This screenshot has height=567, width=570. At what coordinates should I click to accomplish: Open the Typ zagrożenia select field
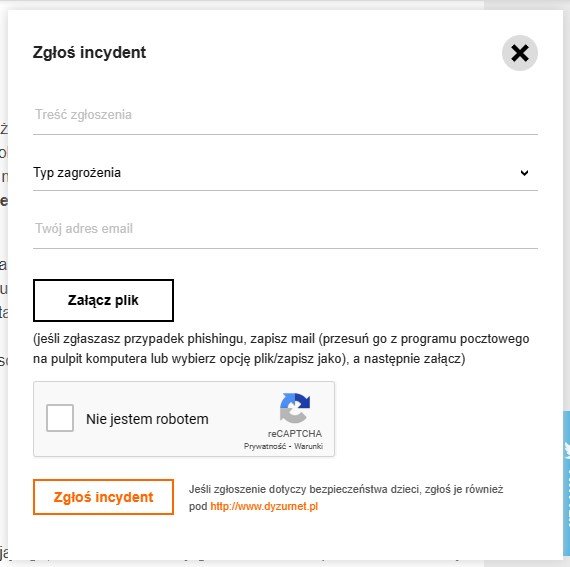point(285,173)
